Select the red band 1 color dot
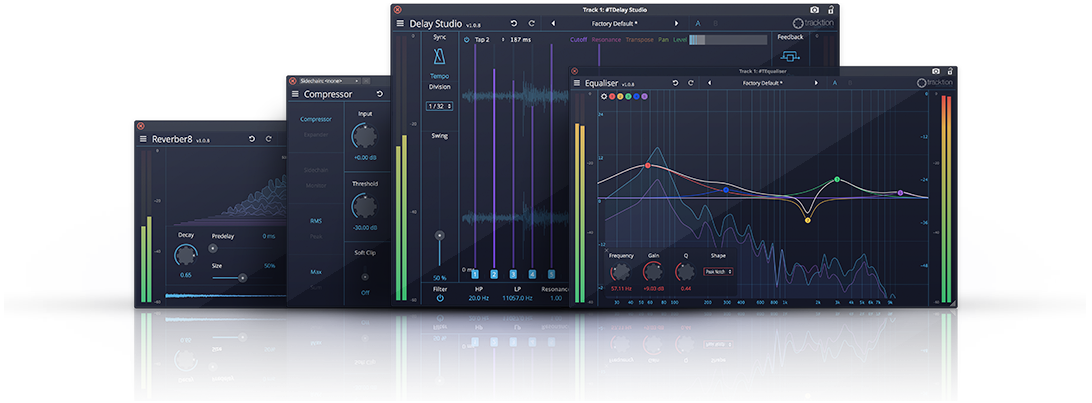 [612, 96]
